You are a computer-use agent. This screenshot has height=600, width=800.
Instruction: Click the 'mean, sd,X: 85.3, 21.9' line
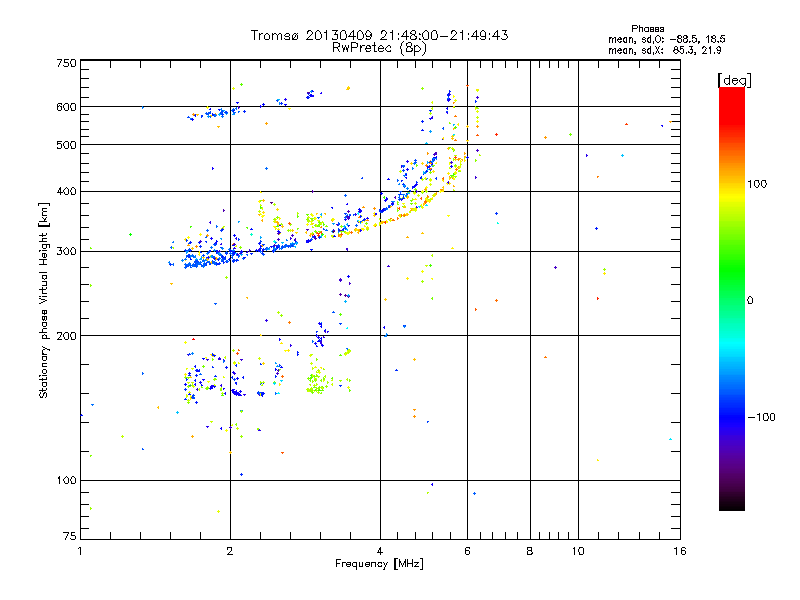click(x=664, y=50)
